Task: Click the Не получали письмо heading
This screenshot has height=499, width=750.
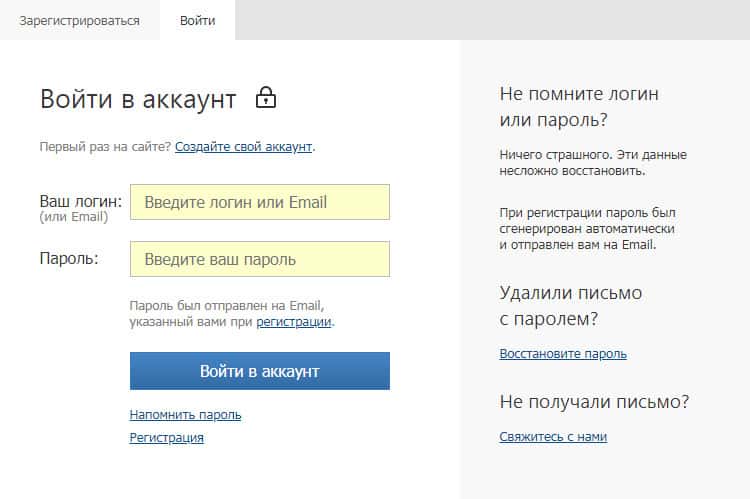Action: click(x=594, y=402)
